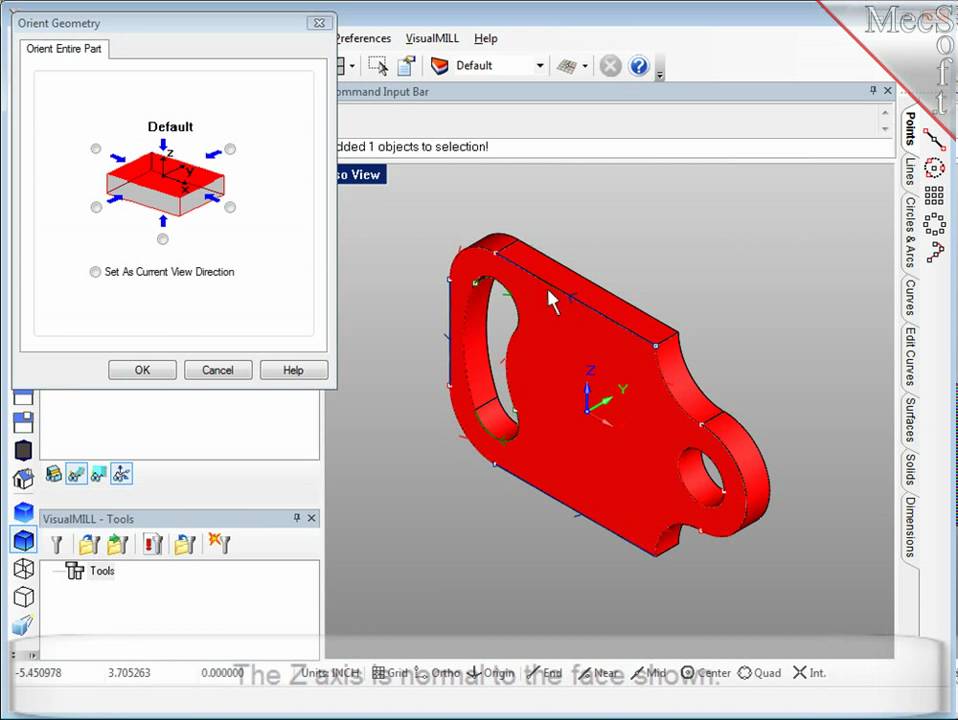Viewport: 958px width, 720px height.
Task: Click the folder with green arrow tool icon
Action: click(x=117, y=544)
